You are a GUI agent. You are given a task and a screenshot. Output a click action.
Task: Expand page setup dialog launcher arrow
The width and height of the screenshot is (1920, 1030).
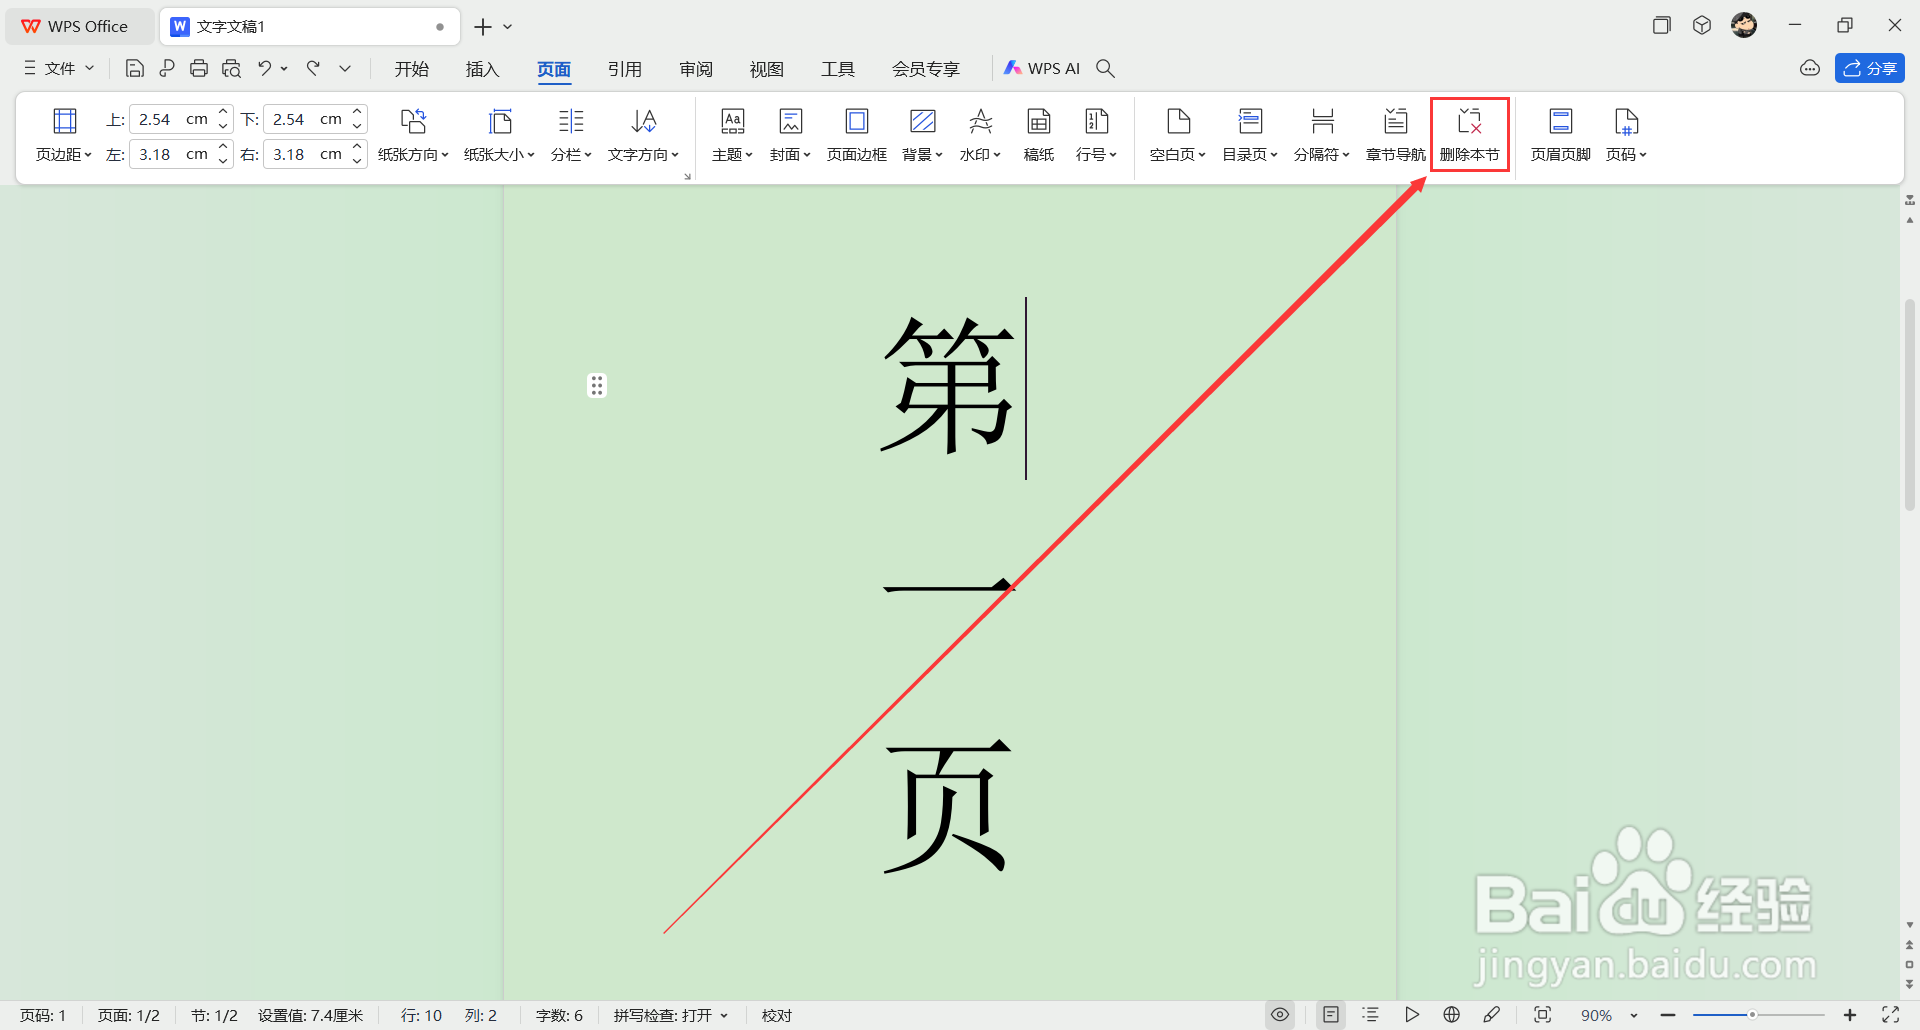(x=688, y=177)
